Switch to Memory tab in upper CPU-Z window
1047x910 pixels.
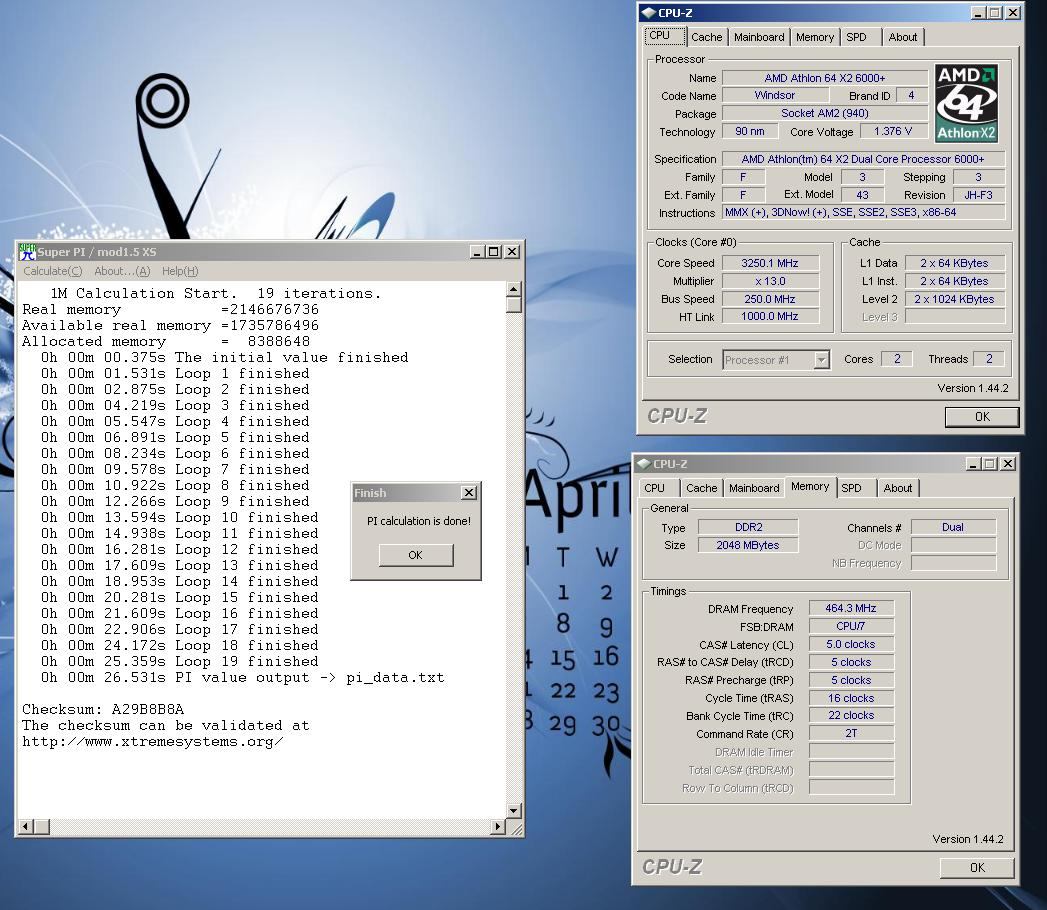[x=815, y=37]
